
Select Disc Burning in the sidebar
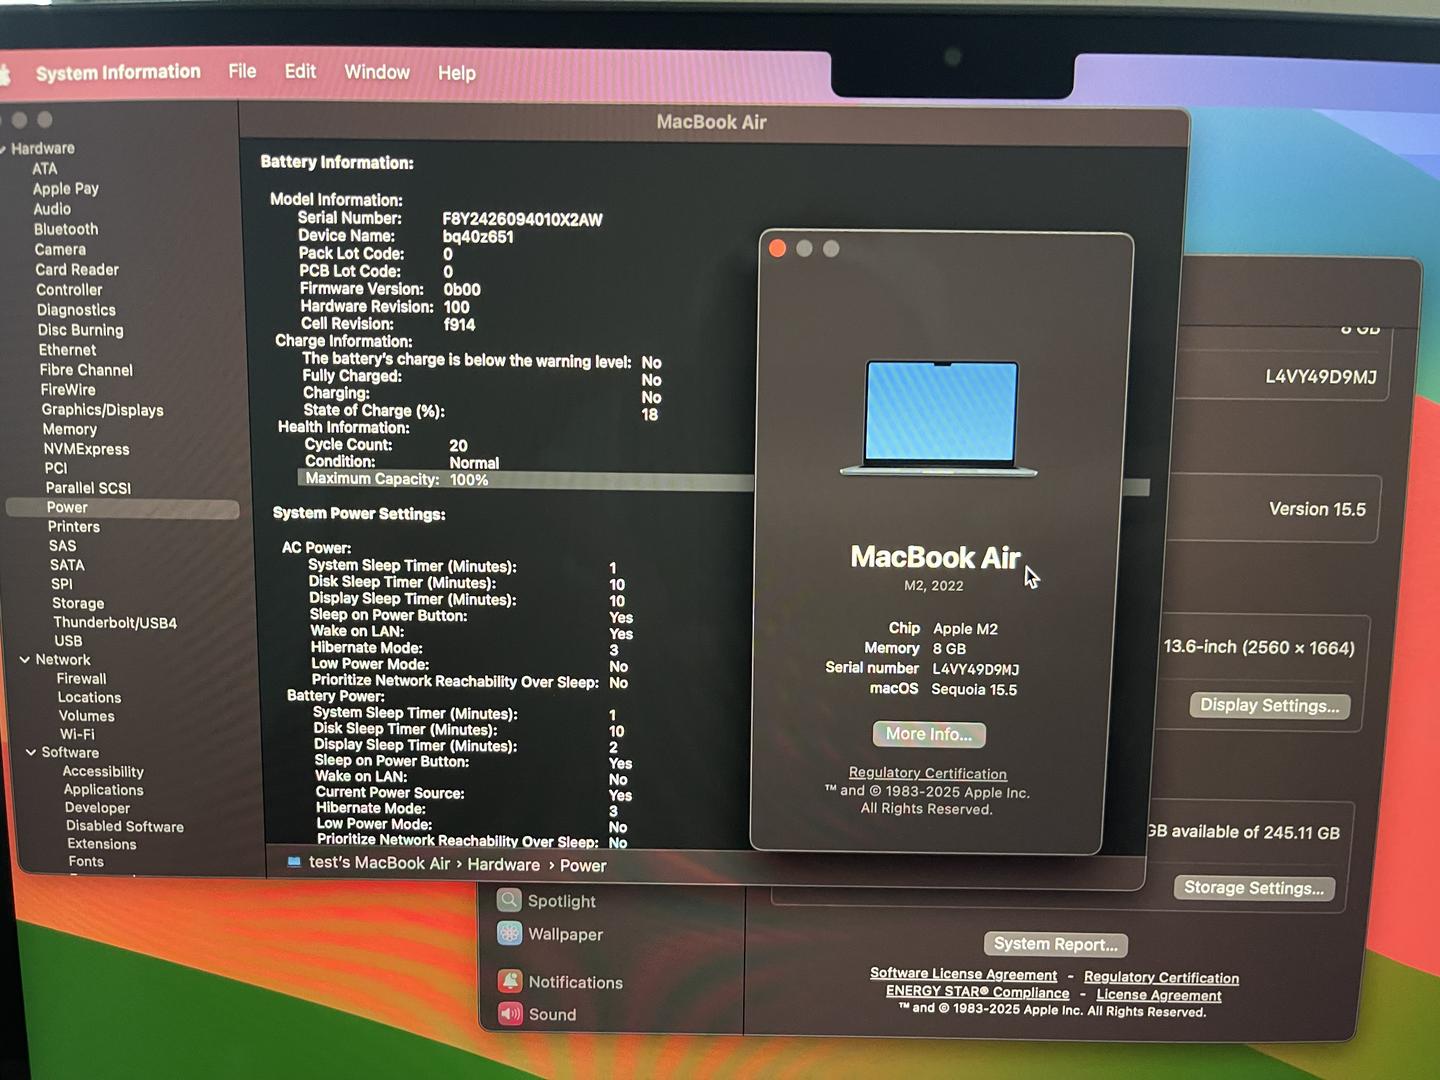[x=80, y=330]
